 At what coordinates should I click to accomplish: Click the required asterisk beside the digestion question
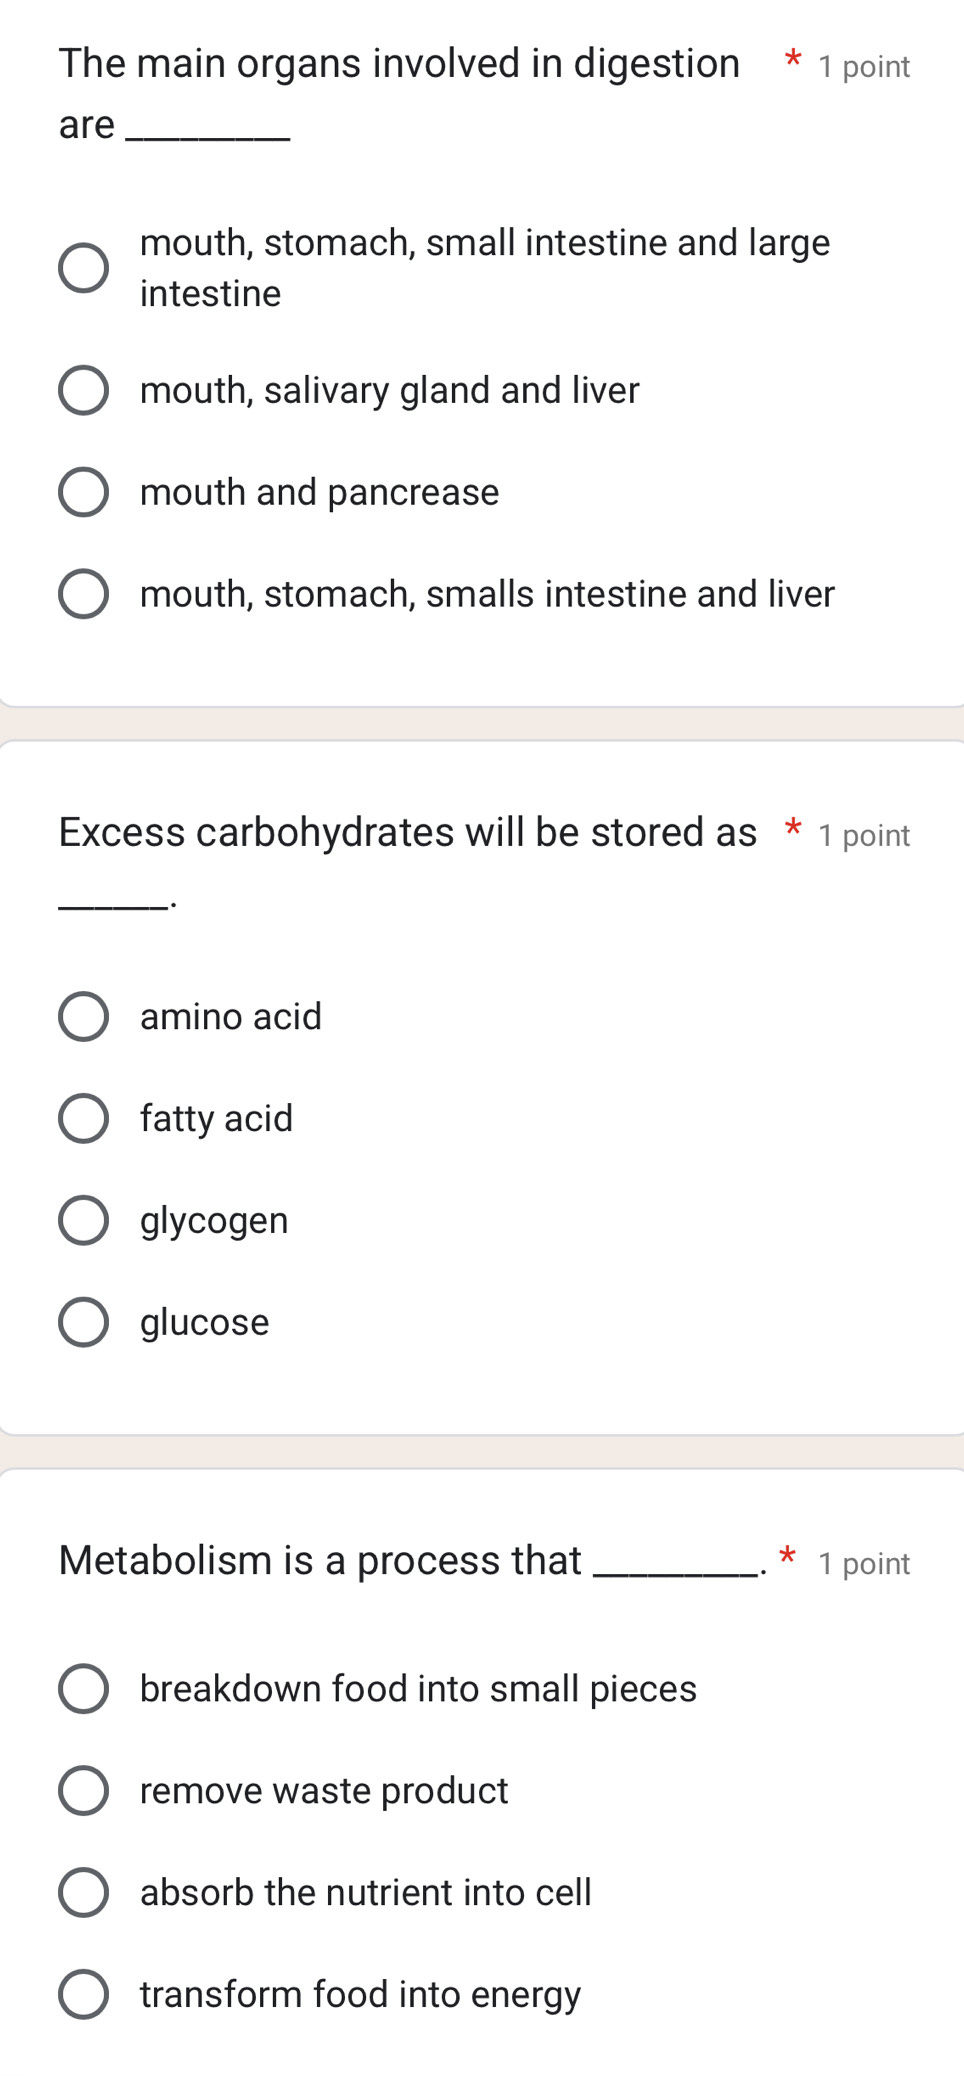click(793, 59)
